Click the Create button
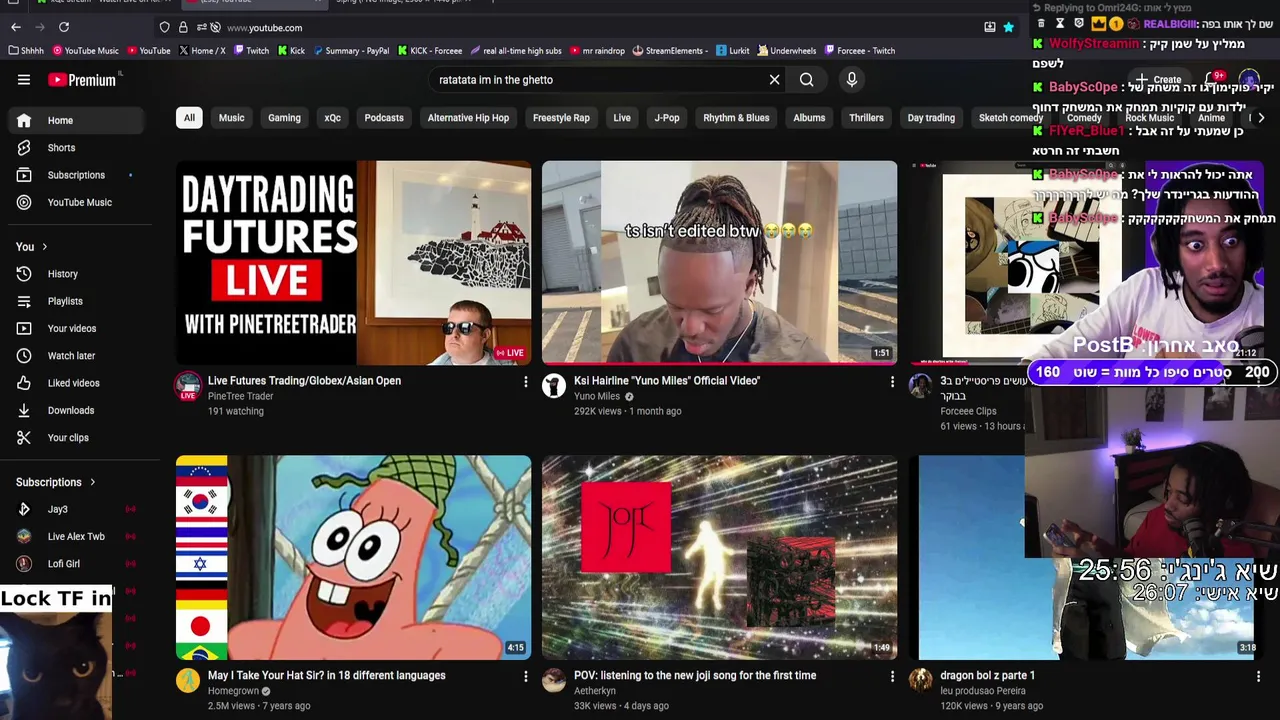1280x720 pixels. click(x=1158, y=80)
